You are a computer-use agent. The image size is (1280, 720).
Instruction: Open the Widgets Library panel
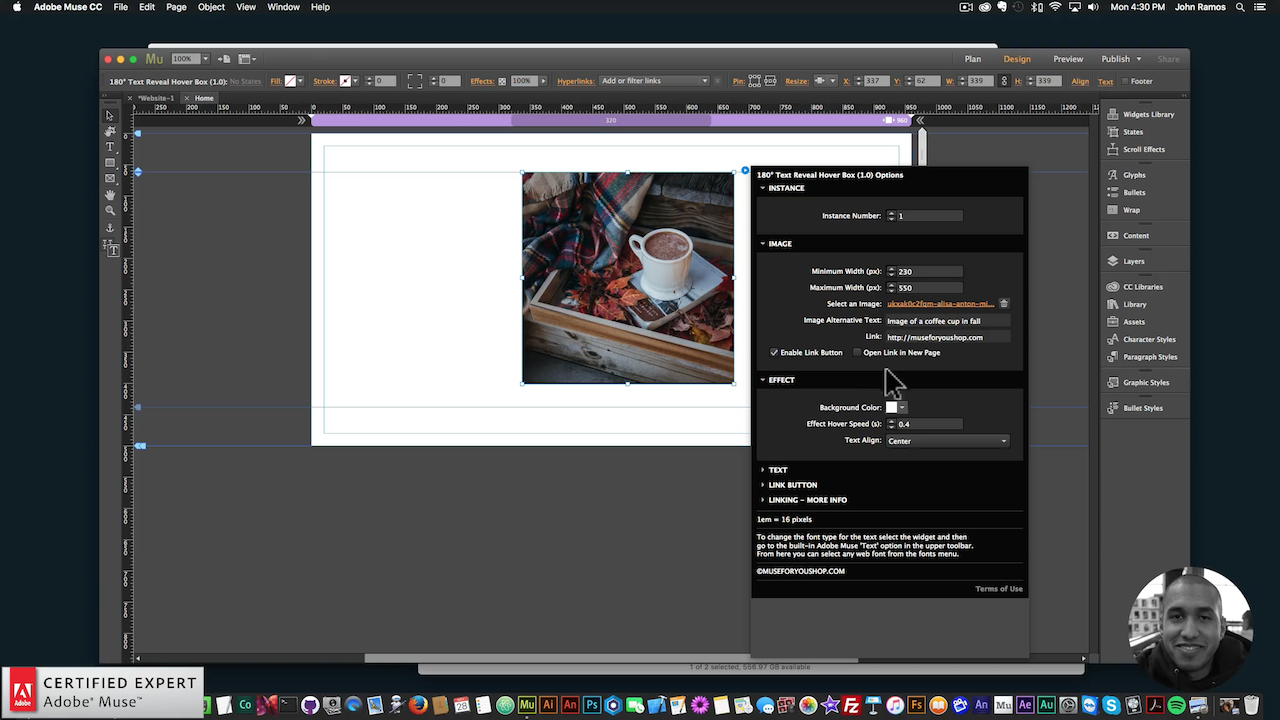coord(1144,114)
